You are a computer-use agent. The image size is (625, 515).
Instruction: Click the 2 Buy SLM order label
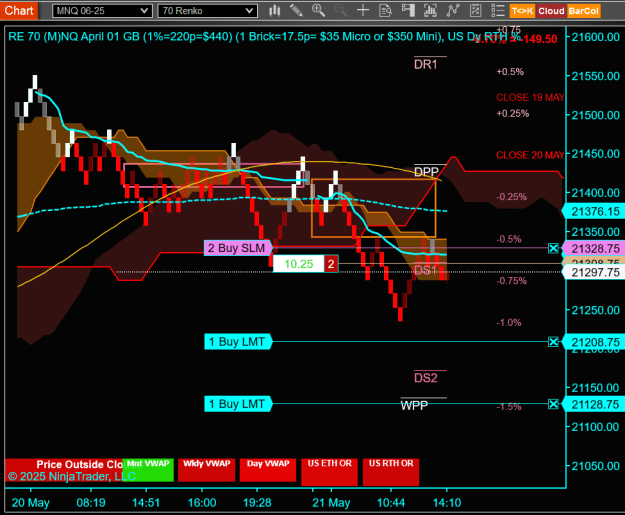tap(238, 248)
